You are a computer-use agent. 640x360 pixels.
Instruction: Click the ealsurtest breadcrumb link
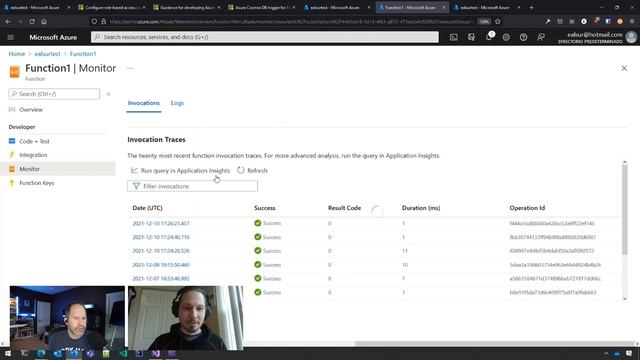[x=47, y=54]
